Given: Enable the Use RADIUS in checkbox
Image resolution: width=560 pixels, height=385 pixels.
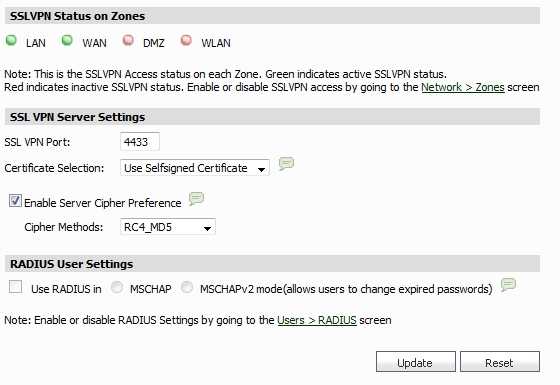Looking at the screenshot, I should [x=15, y=286].
